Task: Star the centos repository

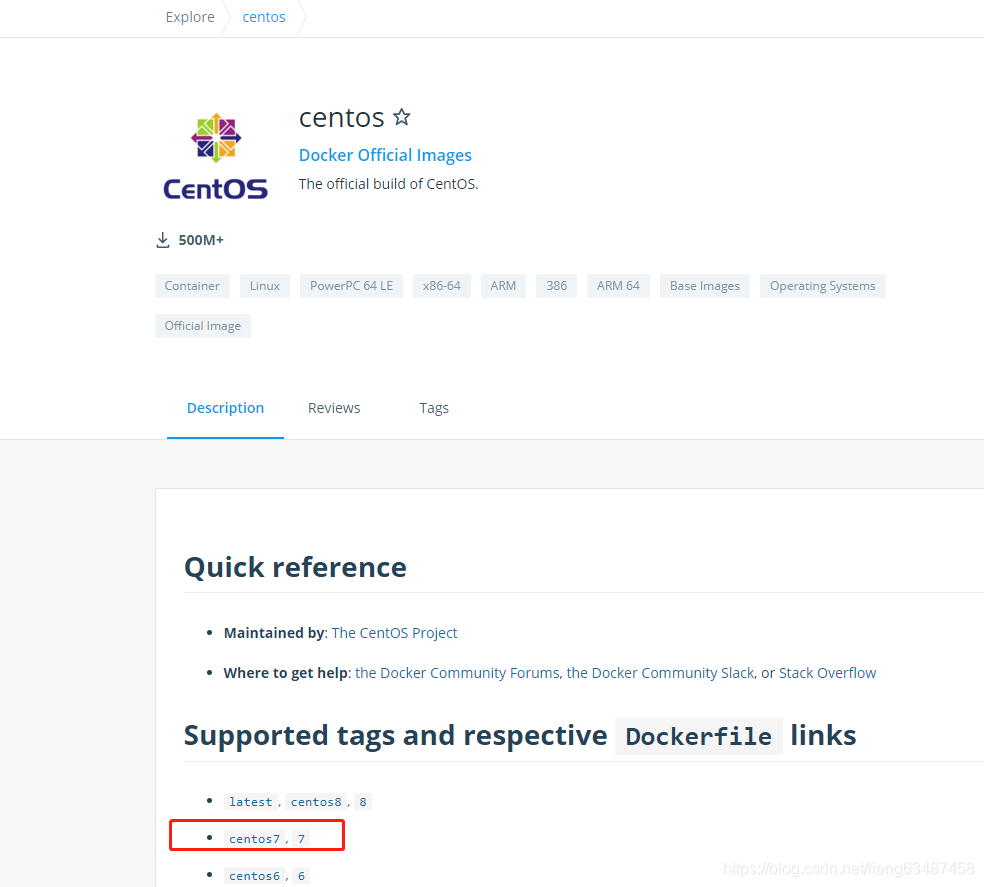Action: [402, 117]
